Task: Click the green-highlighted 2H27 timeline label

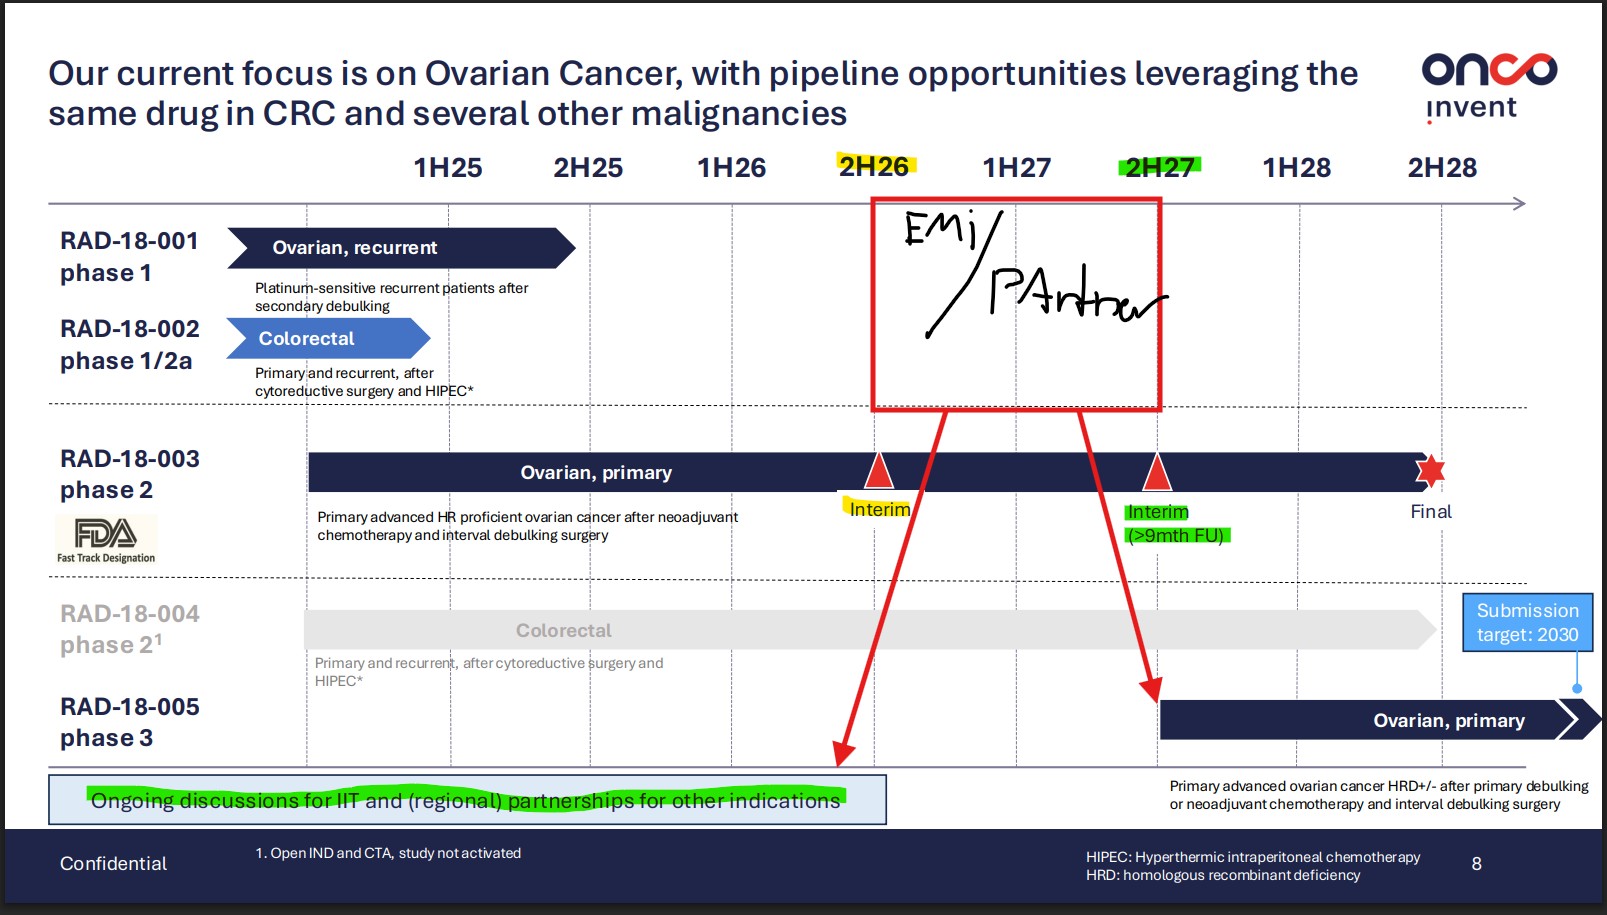Action: coord(1159,167)
